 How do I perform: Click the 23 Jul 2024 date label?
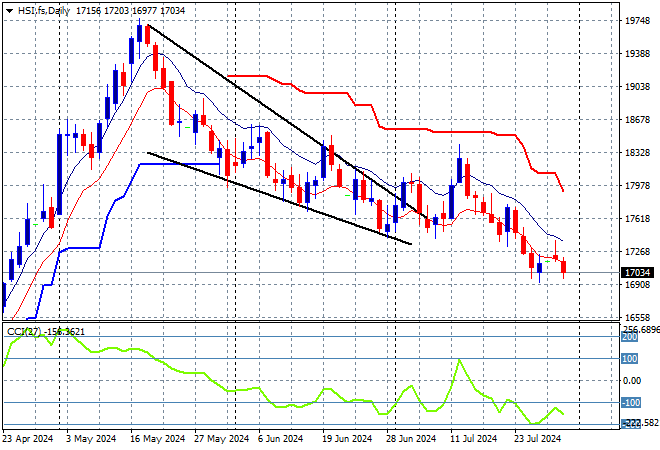[538, 439]
